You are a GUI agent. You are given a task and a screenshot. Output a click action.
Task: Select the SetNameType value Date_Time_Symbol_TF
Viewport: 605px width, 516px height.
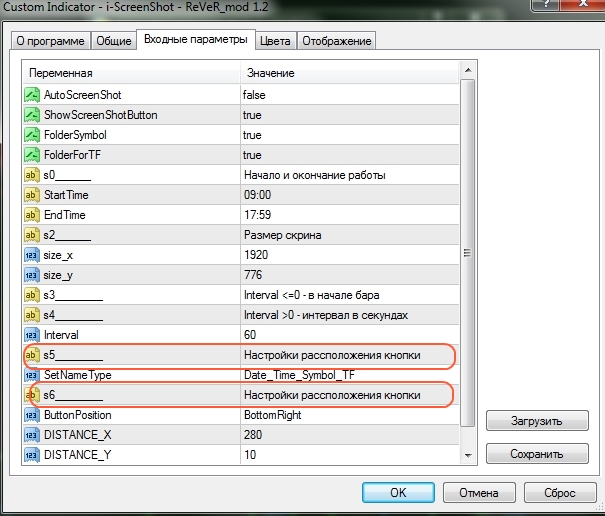299,375
